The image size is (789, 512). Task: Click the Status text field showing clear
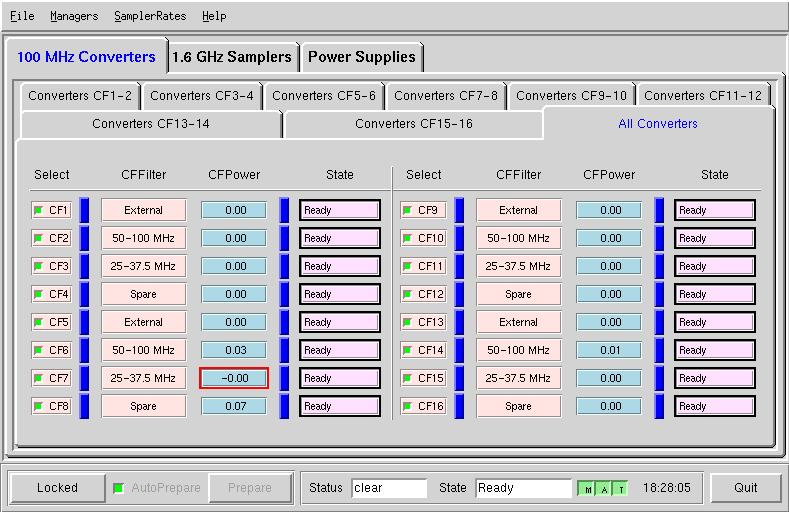coord(389,488)
